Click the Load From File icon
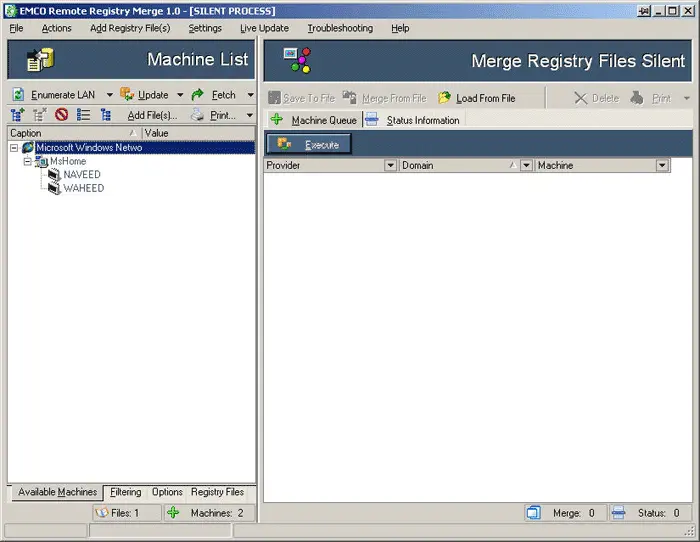700x542 pixels. pos(445,98)
